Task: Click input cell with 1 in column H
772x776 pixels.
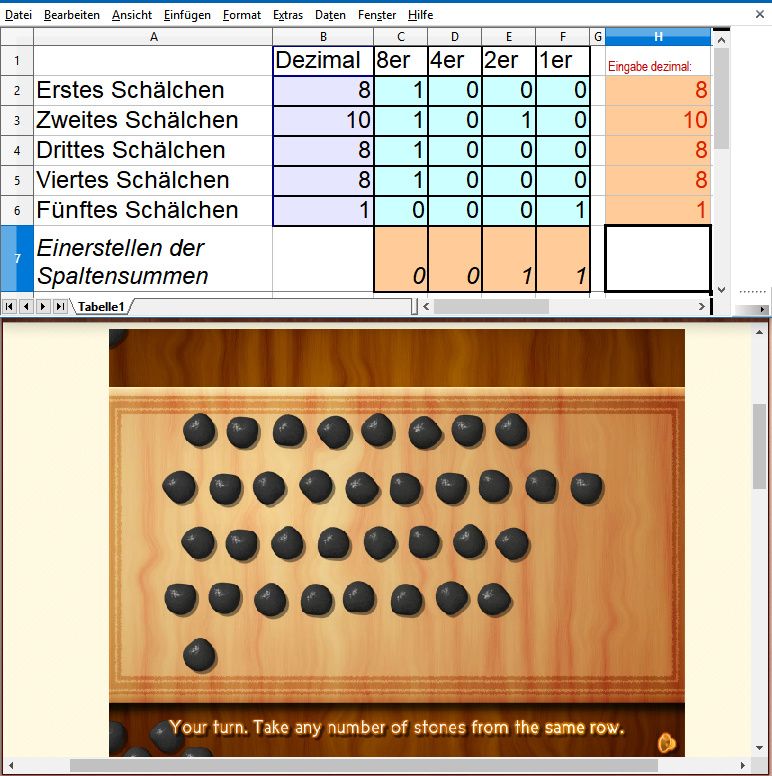Action: point(658,210)
